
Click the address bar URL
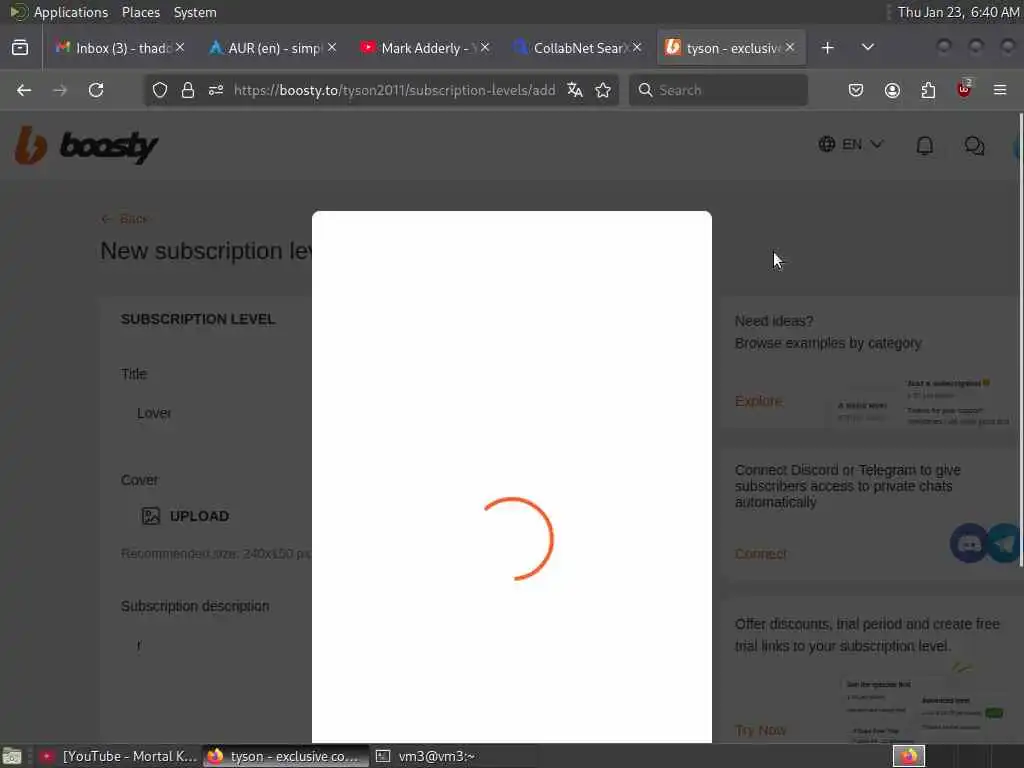(394, 90)
